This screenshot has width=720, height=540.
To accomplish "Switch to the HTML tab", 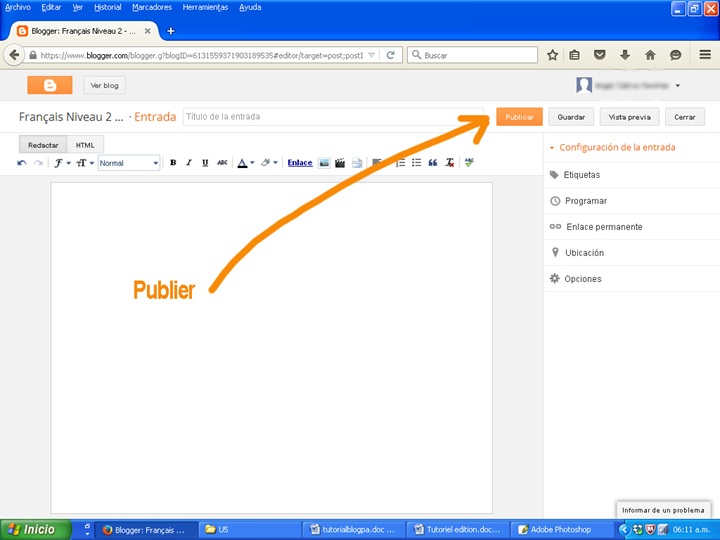I will [x=85, y=145].
